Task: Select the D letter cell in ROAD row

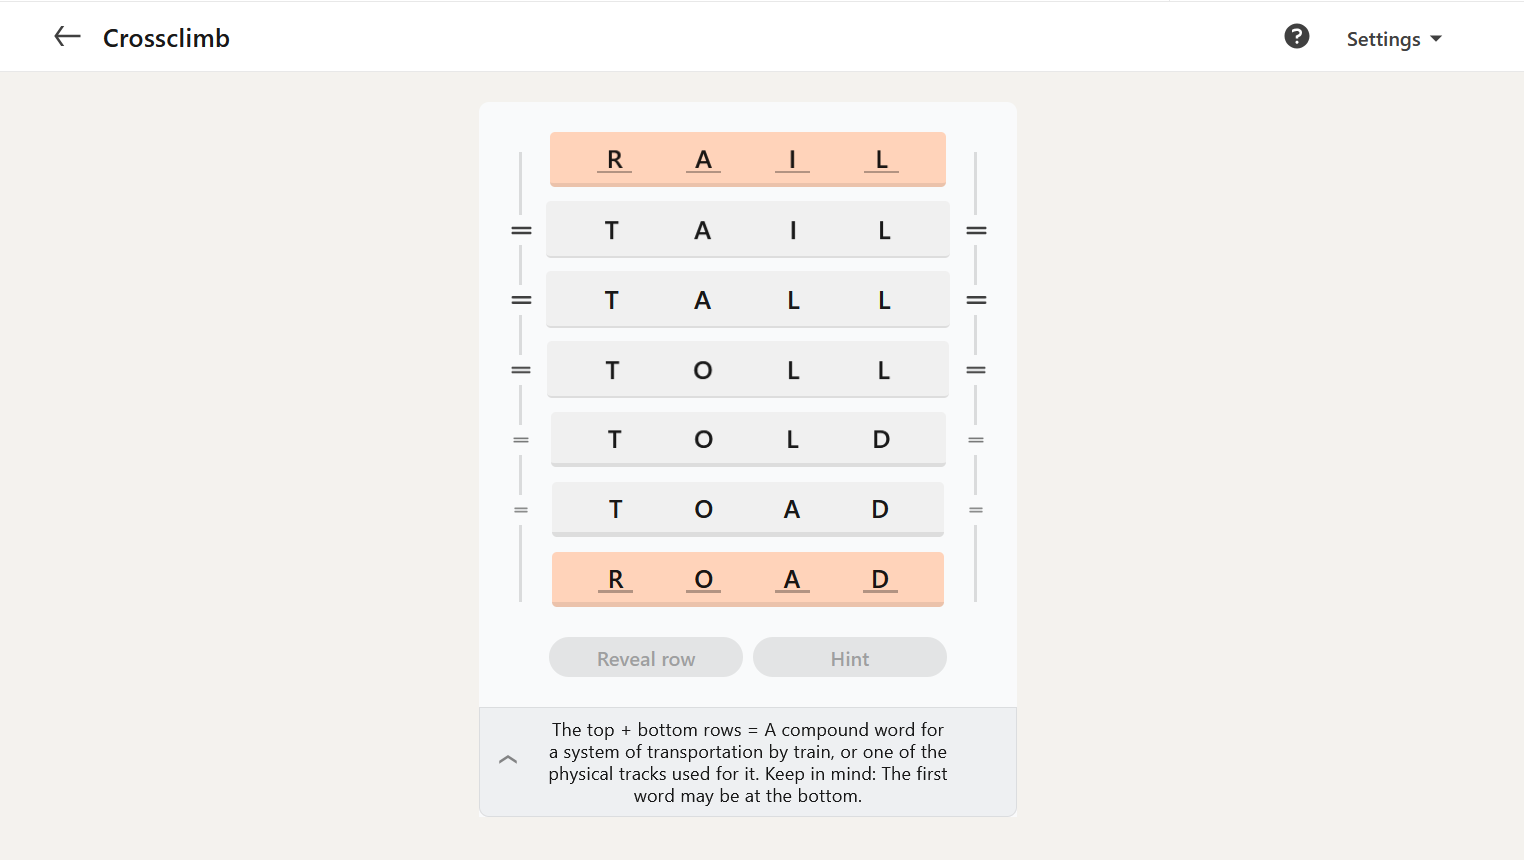Action: (880, 580)
